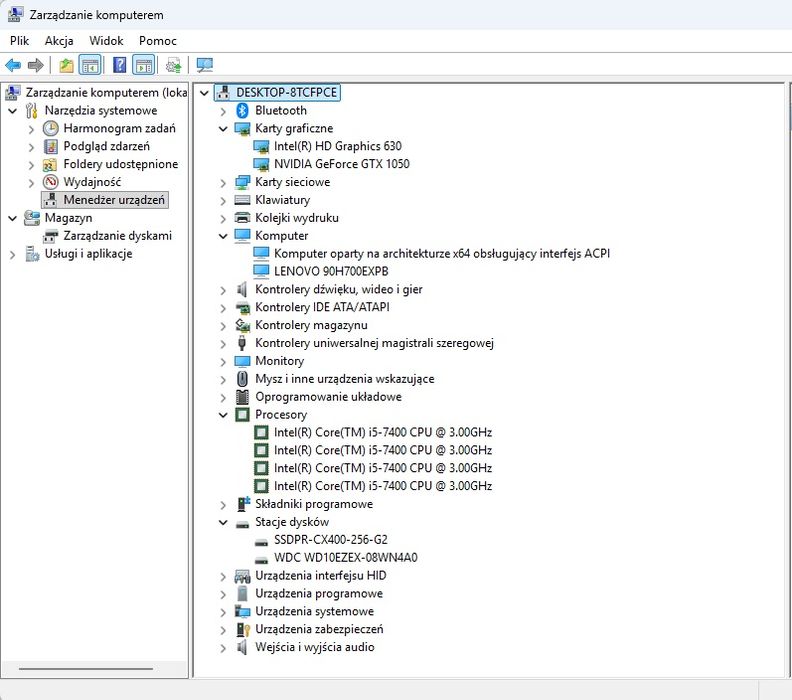Click the Up one level folder icon
The image size is (792, 700).
[x=66, y=65]
